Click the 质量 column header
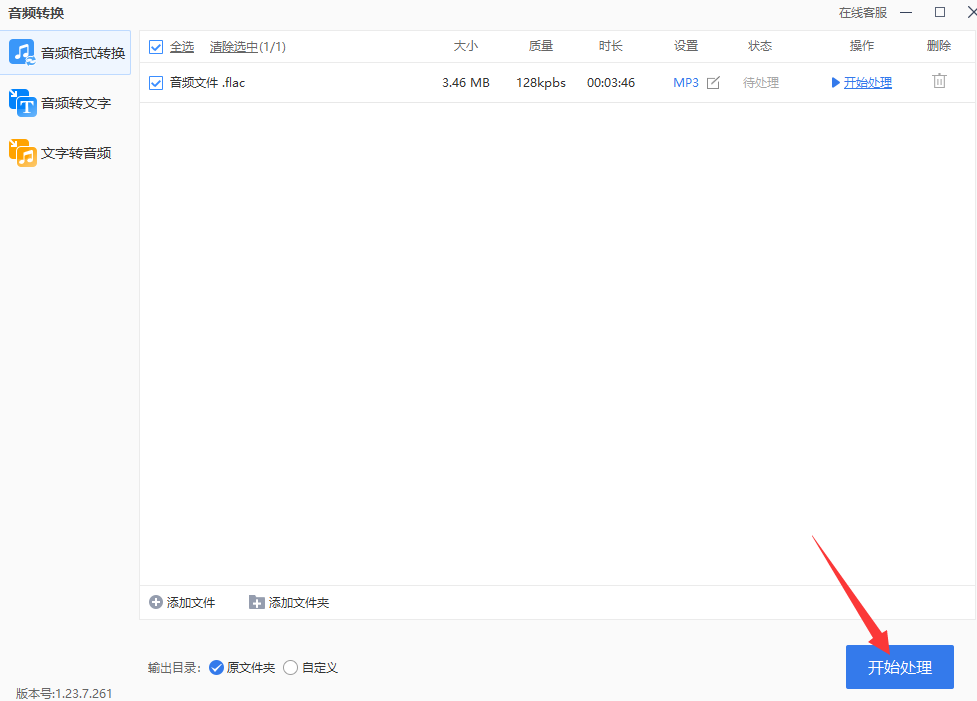This screenshot has height=701, width=977. coord(541,45)
